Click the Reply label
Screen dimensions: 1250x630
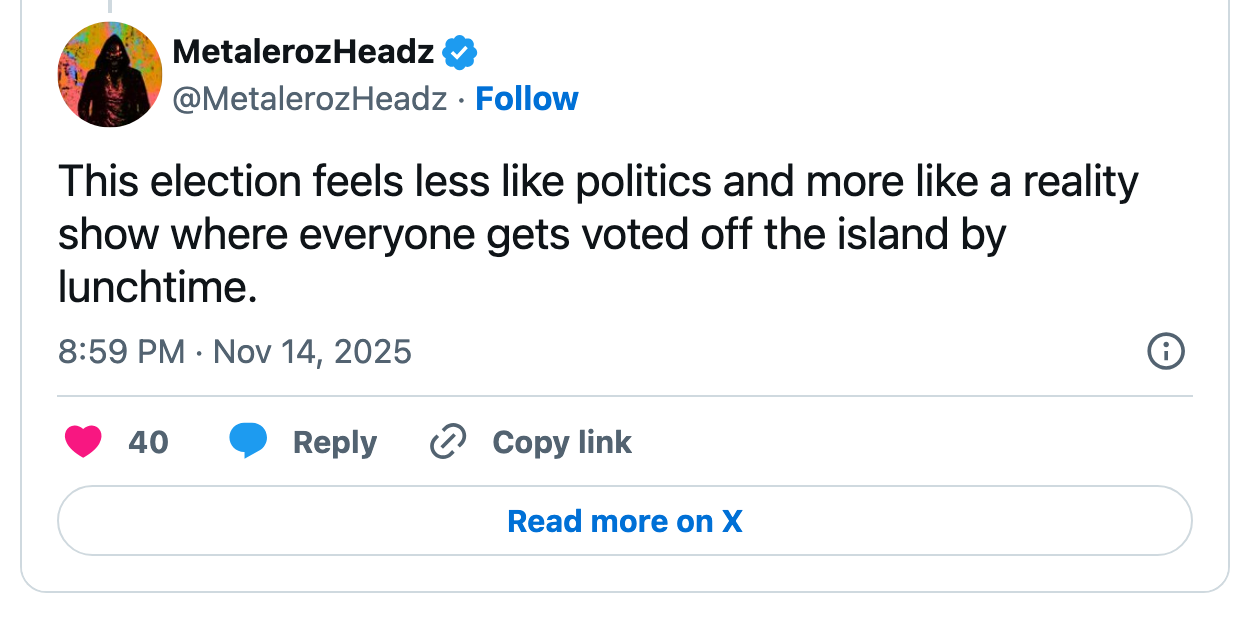[x=334, y=441]
